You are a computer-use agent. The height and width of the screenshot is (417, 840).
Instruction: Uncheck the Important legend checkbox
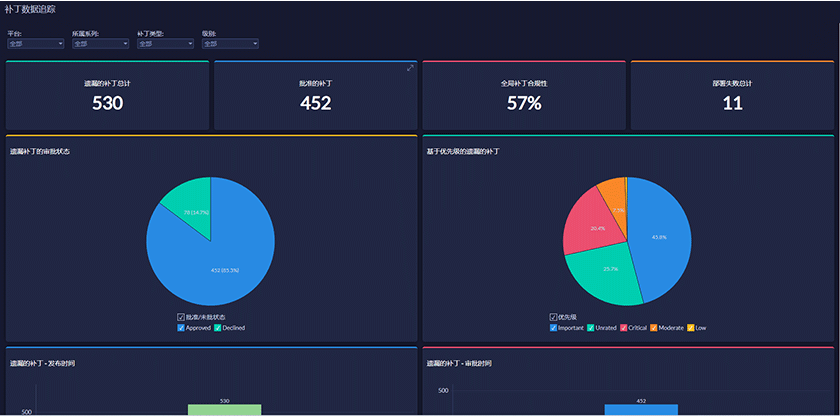553,327
